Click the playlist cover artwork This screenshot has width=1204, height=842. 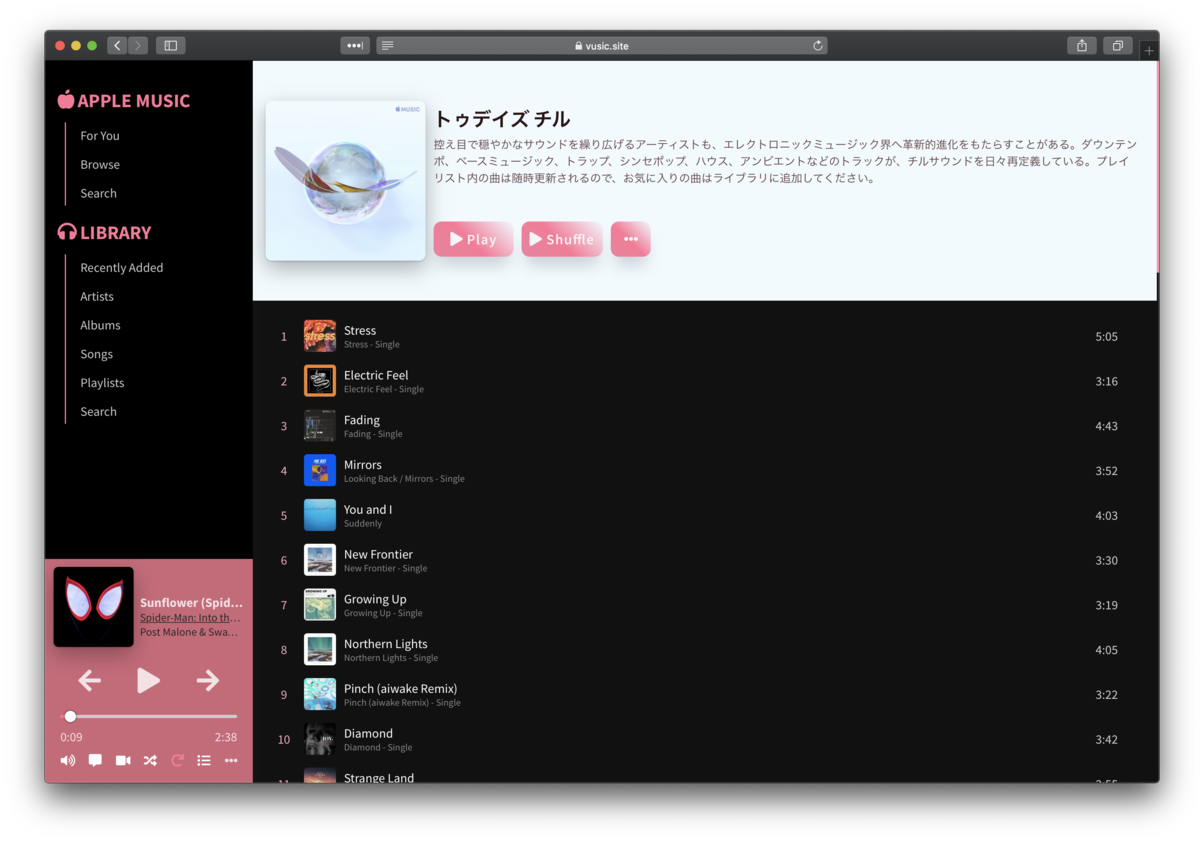tap(345, 181)
